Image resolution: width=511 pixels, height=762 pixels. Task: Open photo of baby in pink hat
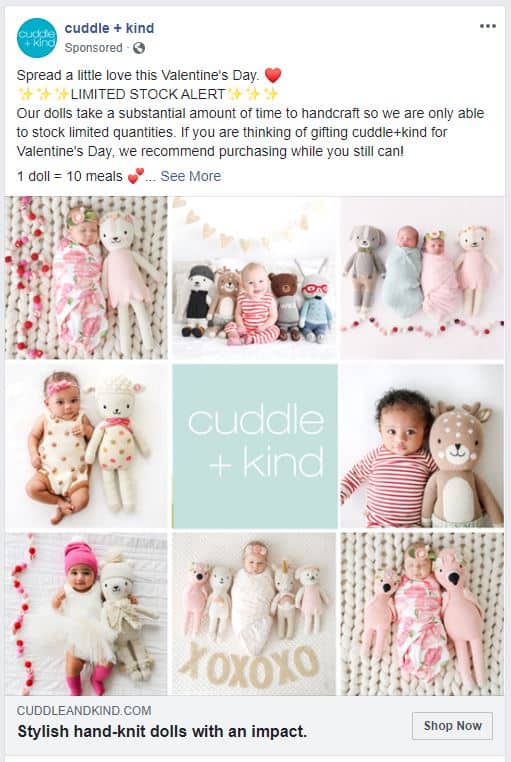click(86, 614)
